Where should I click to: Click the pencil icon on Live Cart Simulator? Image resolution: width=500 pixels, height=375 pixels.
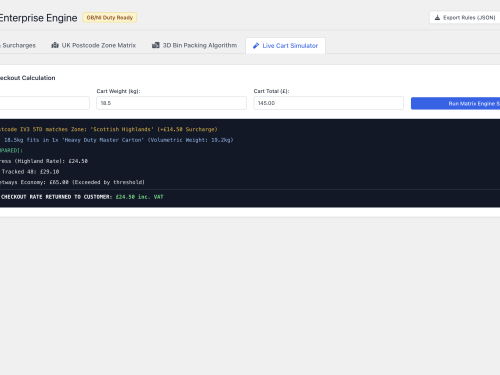click(x=256, y=46)
